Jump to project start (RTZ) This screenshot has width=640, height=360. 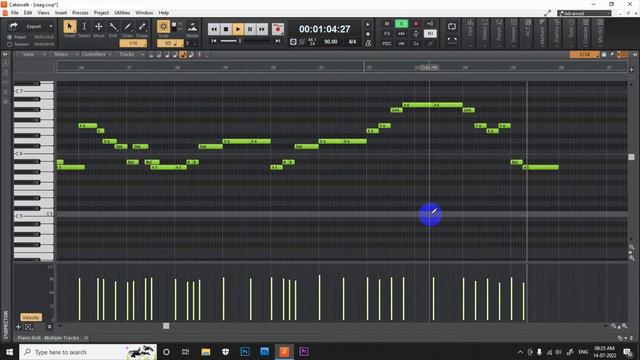coord(213,41)
